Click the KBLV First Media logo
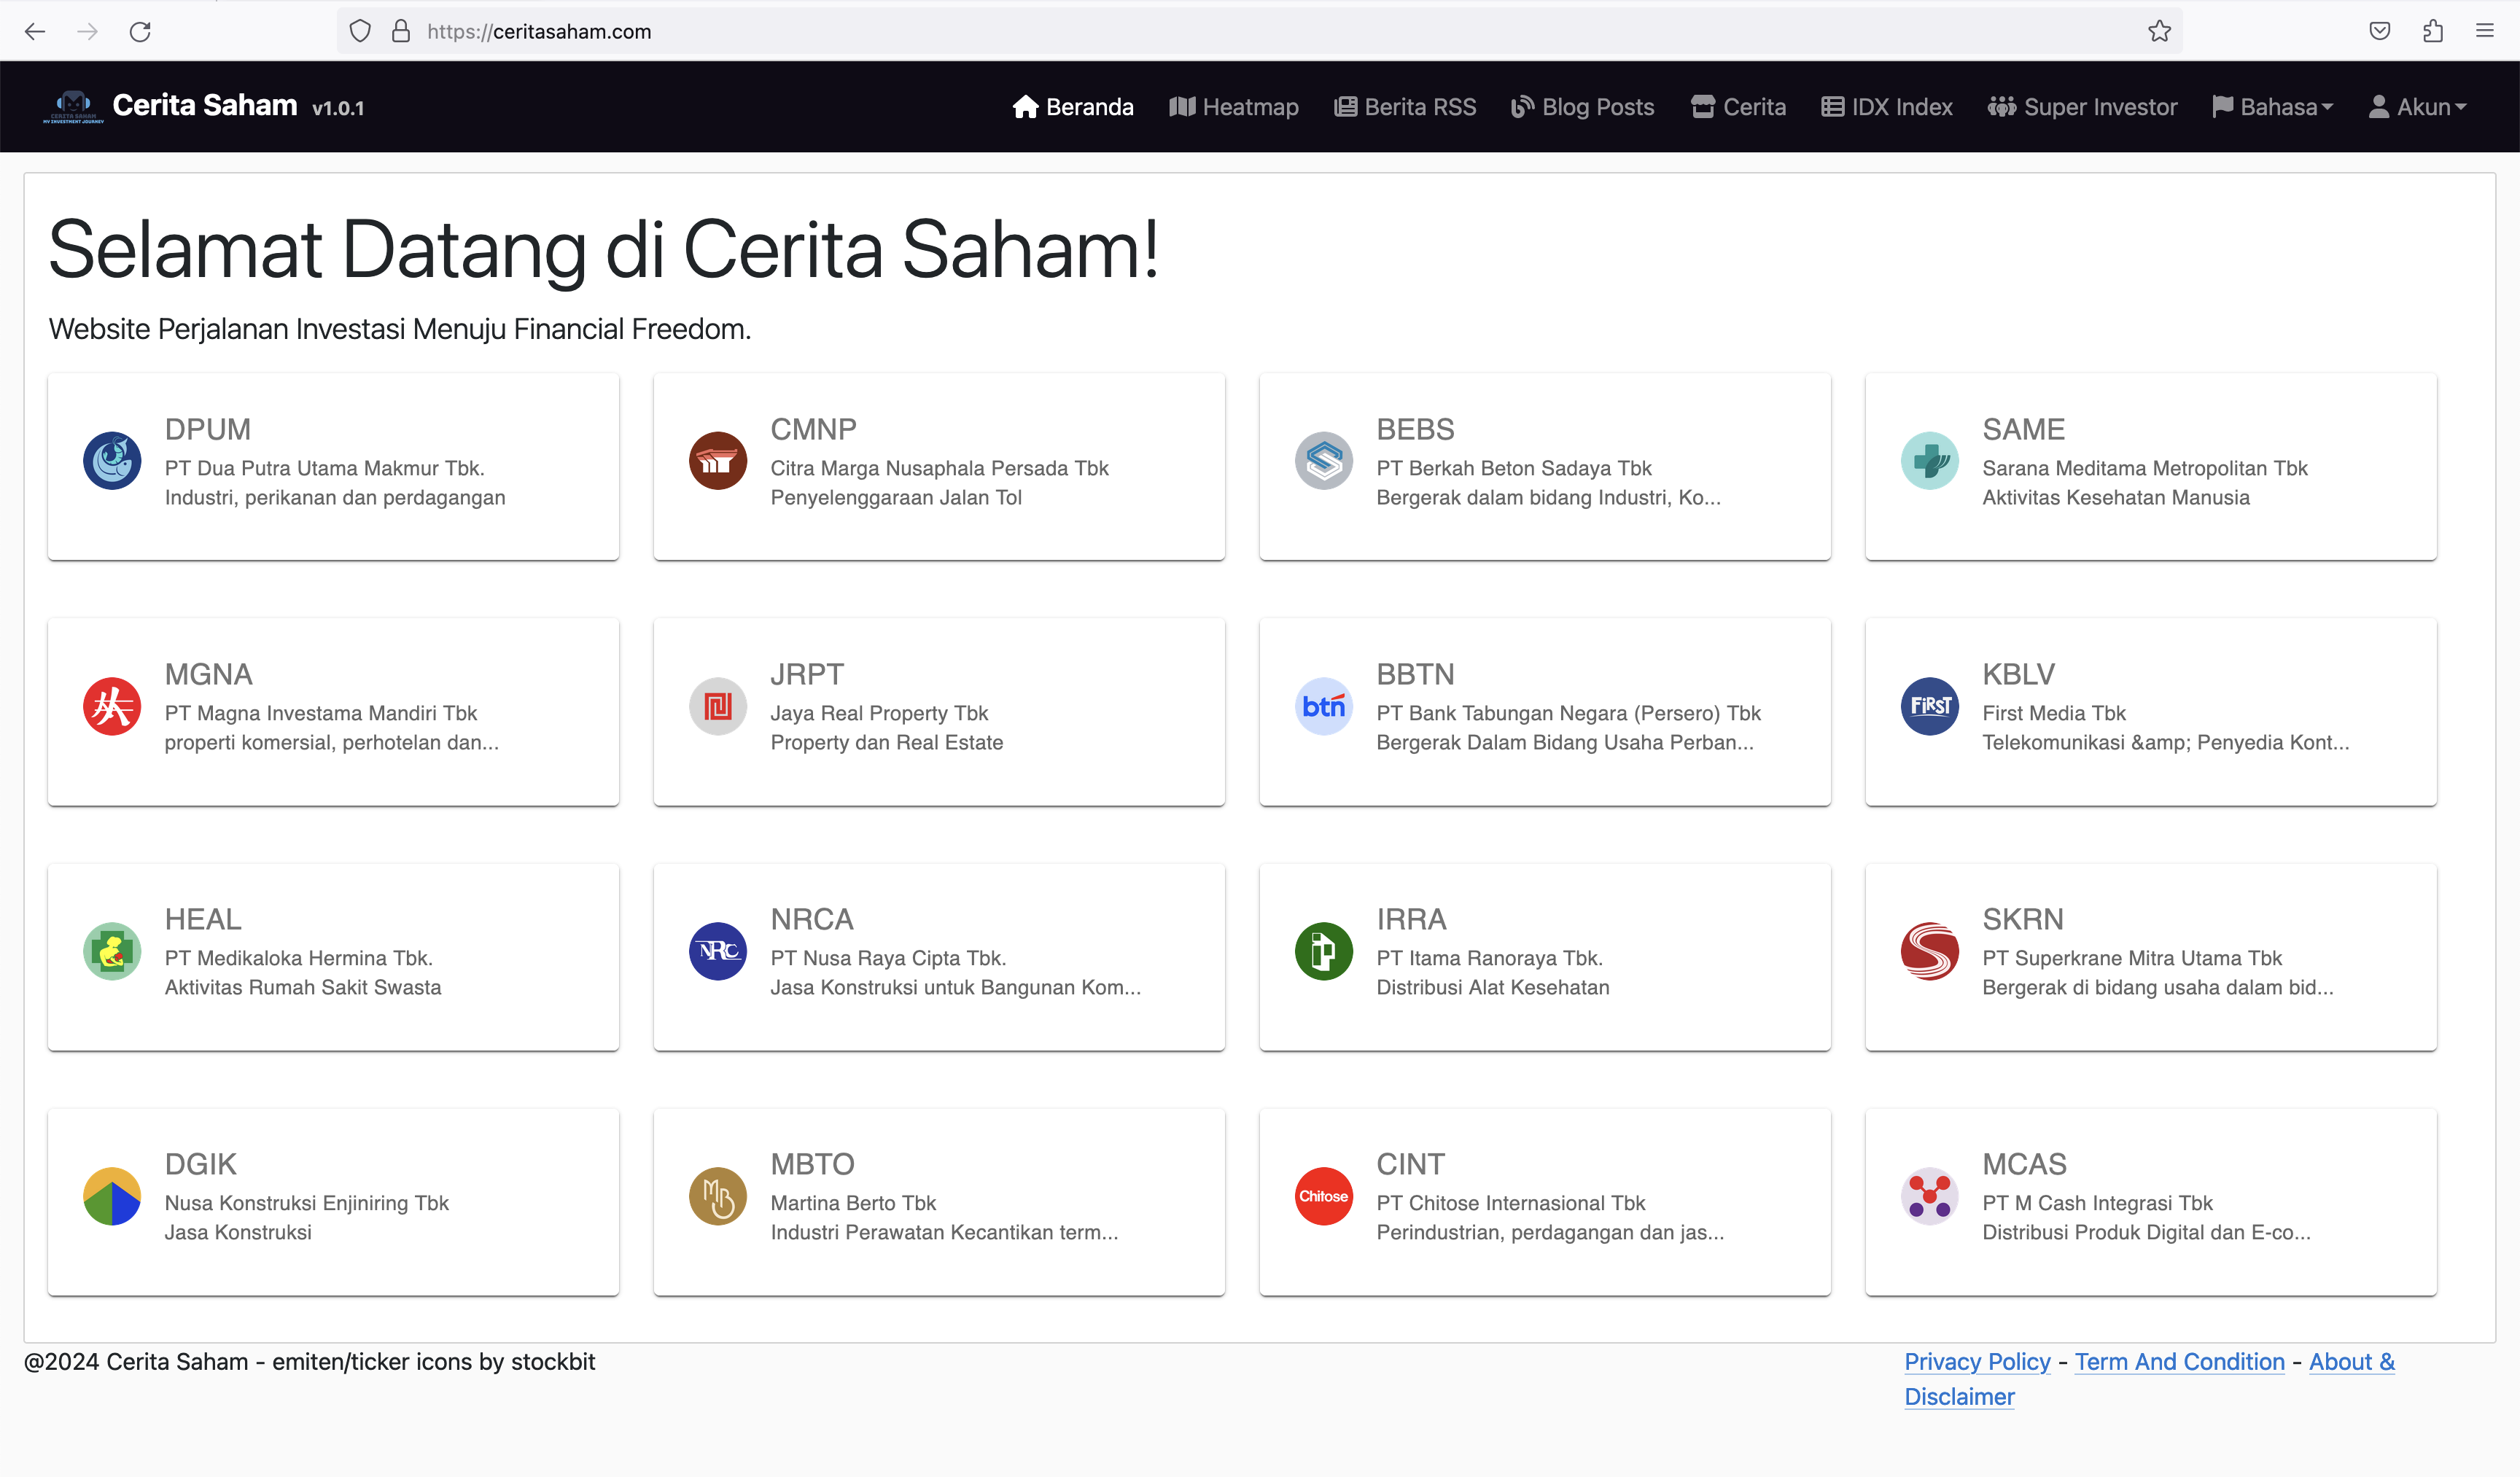The image size is (2520, 1477). tap(1930, 706)
